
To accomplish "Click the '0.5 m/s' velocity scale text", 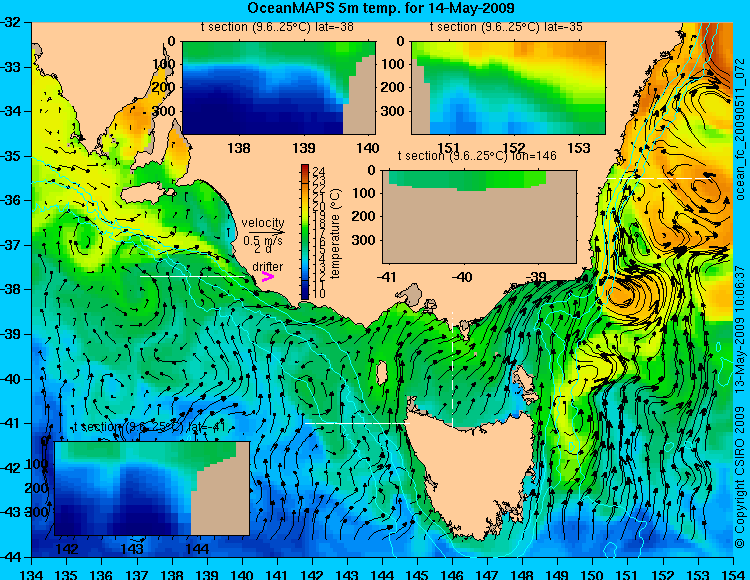I will pyautogui.click(x=263, y=241).
